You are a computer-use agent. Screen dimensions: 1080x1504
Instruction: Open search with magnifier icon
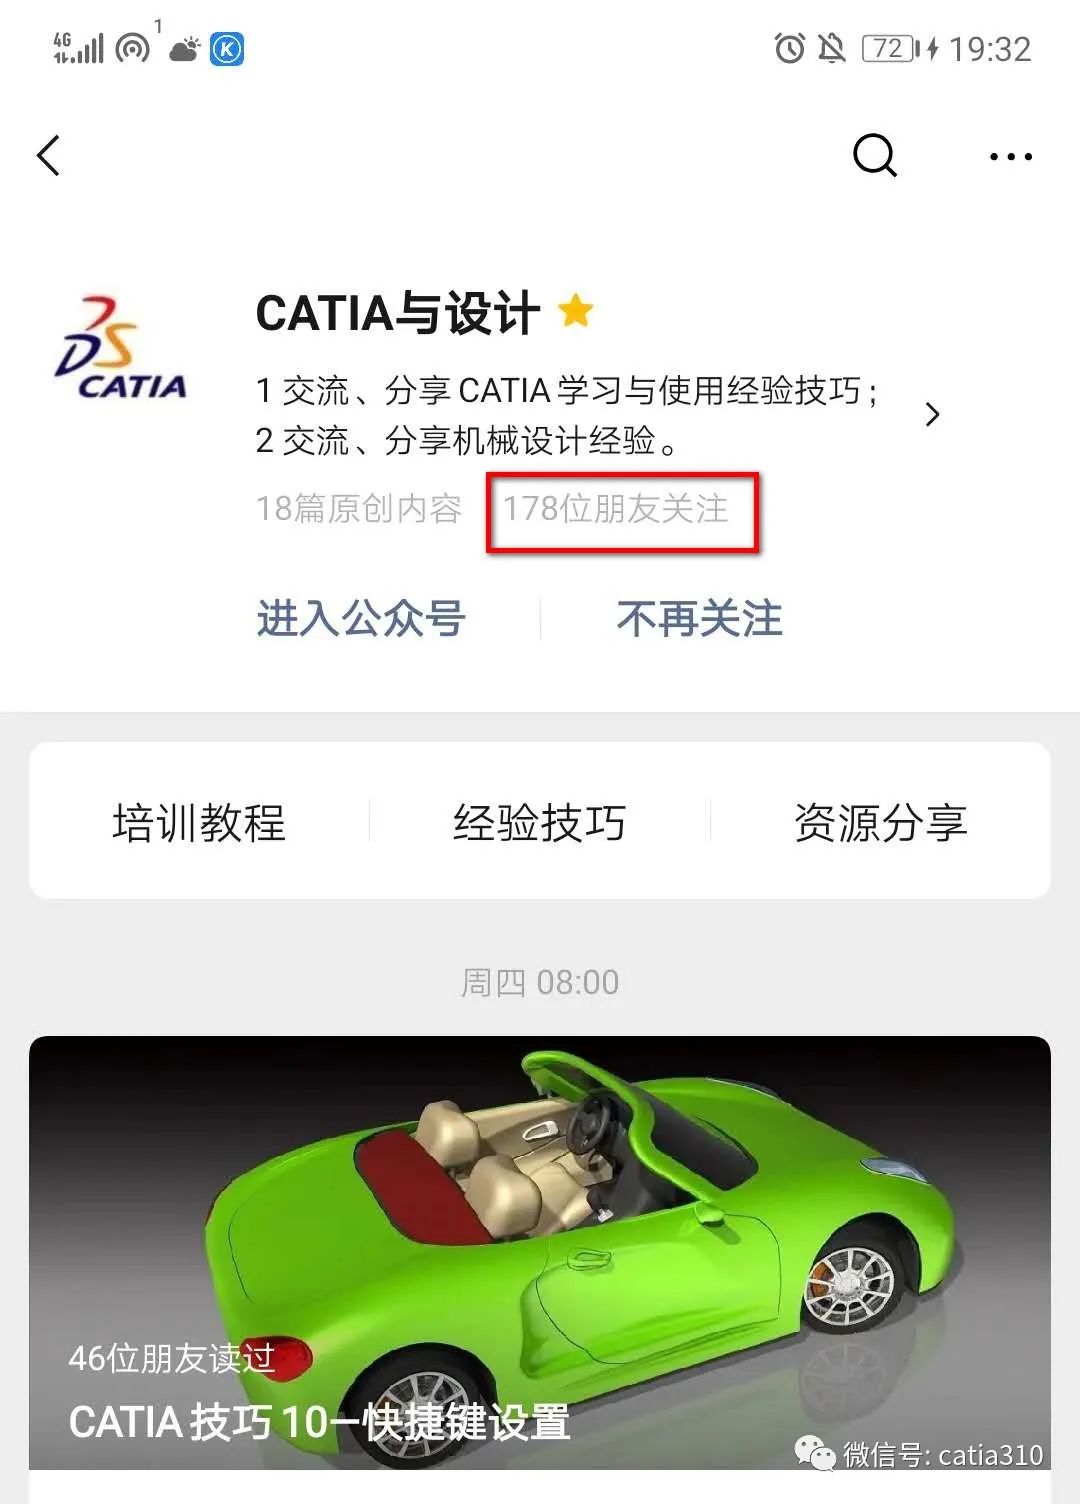875,156
